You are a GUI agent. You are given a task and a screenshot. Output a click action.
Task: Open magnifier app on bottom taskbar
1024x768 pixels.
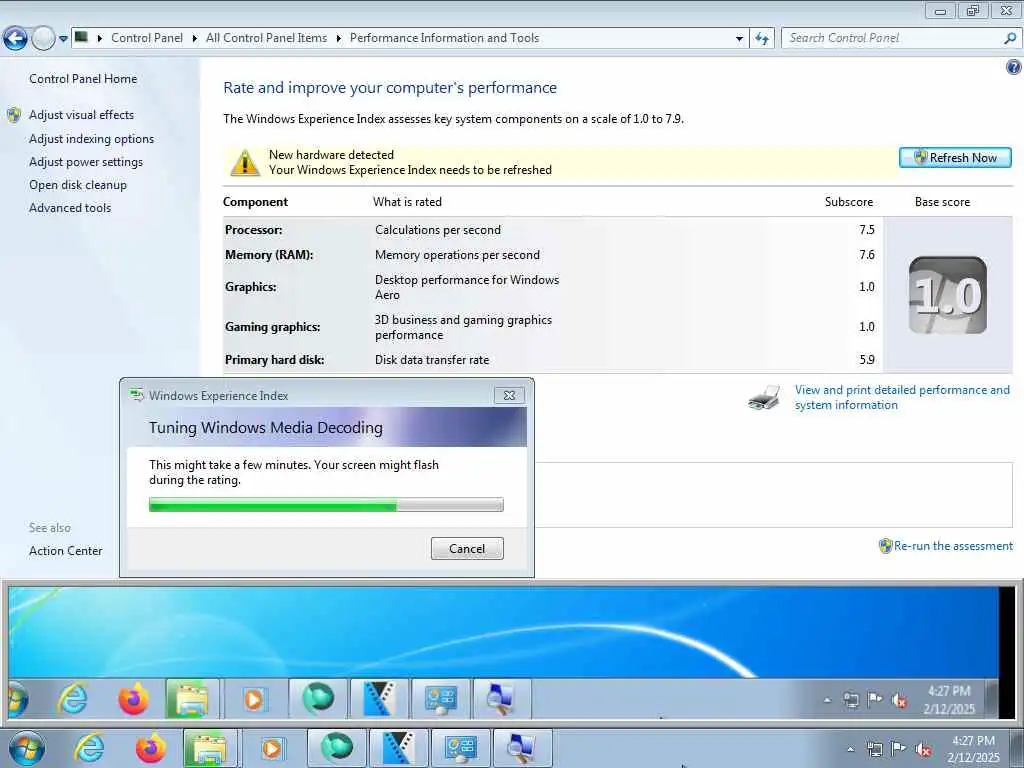point(522,748)
